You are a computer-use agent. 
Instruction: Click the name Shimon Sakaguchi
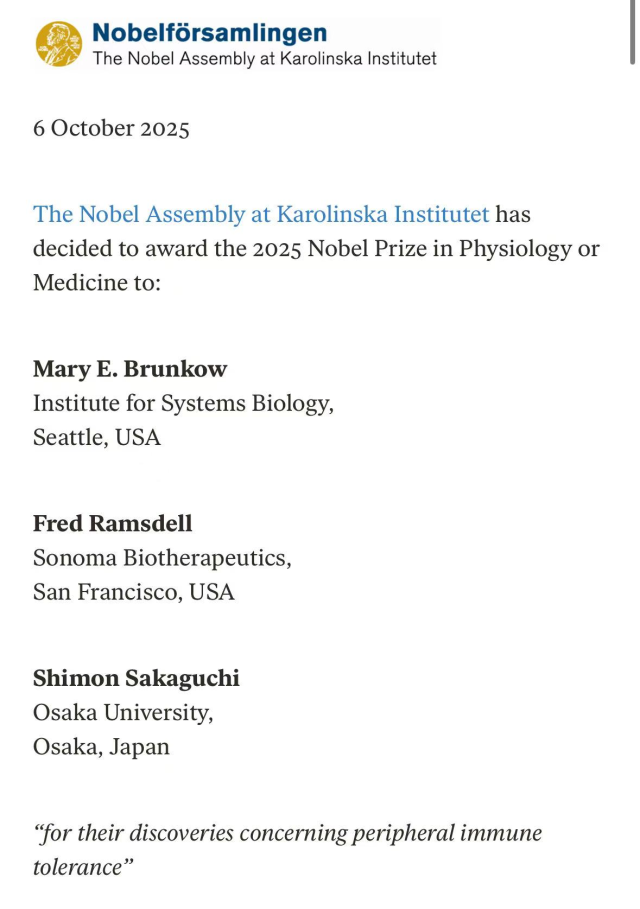(136, 679)
